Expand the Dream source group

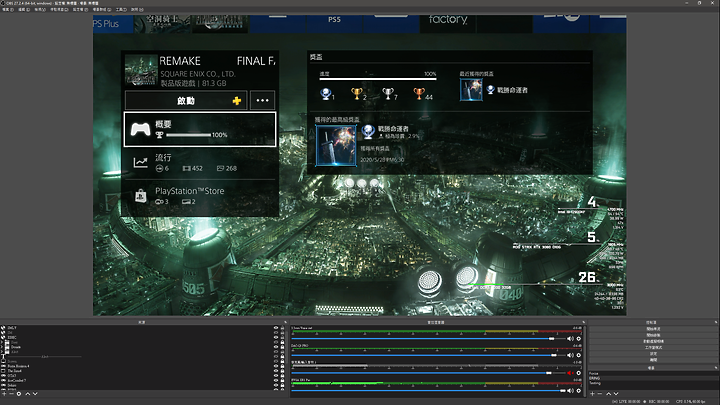(x=2, y=347)
